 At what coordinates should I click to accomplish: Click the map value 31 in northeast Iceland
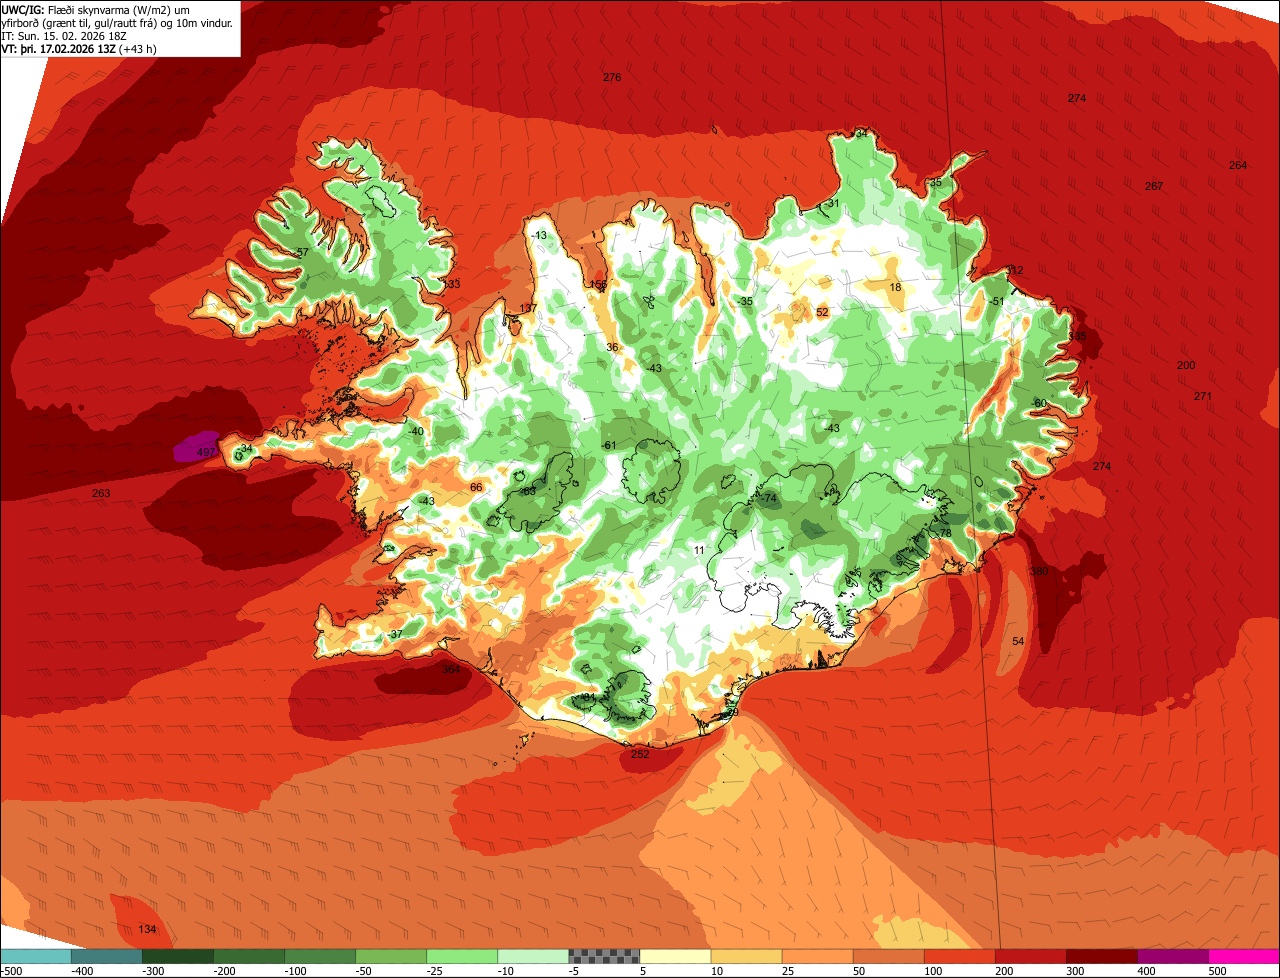tap(833, 203)
